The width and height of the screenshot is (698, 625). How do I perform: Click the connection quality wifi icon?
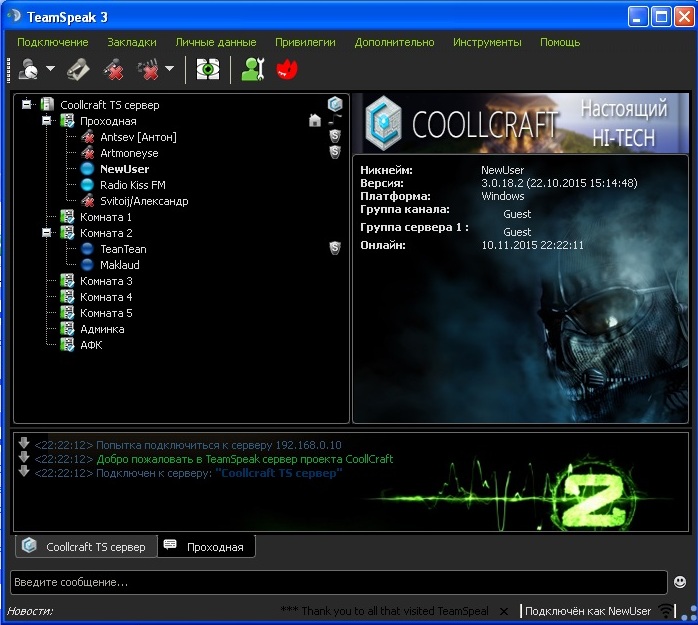click(x=666, y=611)
